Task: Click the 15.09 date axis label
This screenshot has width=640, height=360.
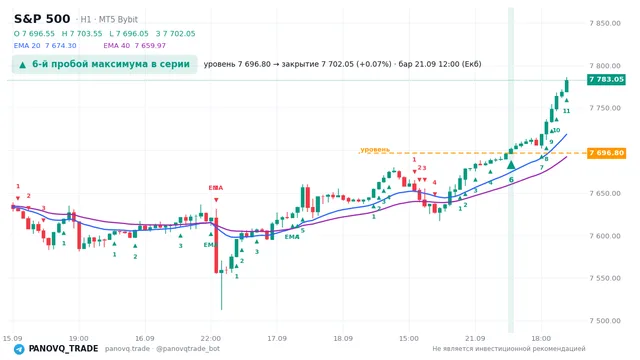Action: coord(13,338)
